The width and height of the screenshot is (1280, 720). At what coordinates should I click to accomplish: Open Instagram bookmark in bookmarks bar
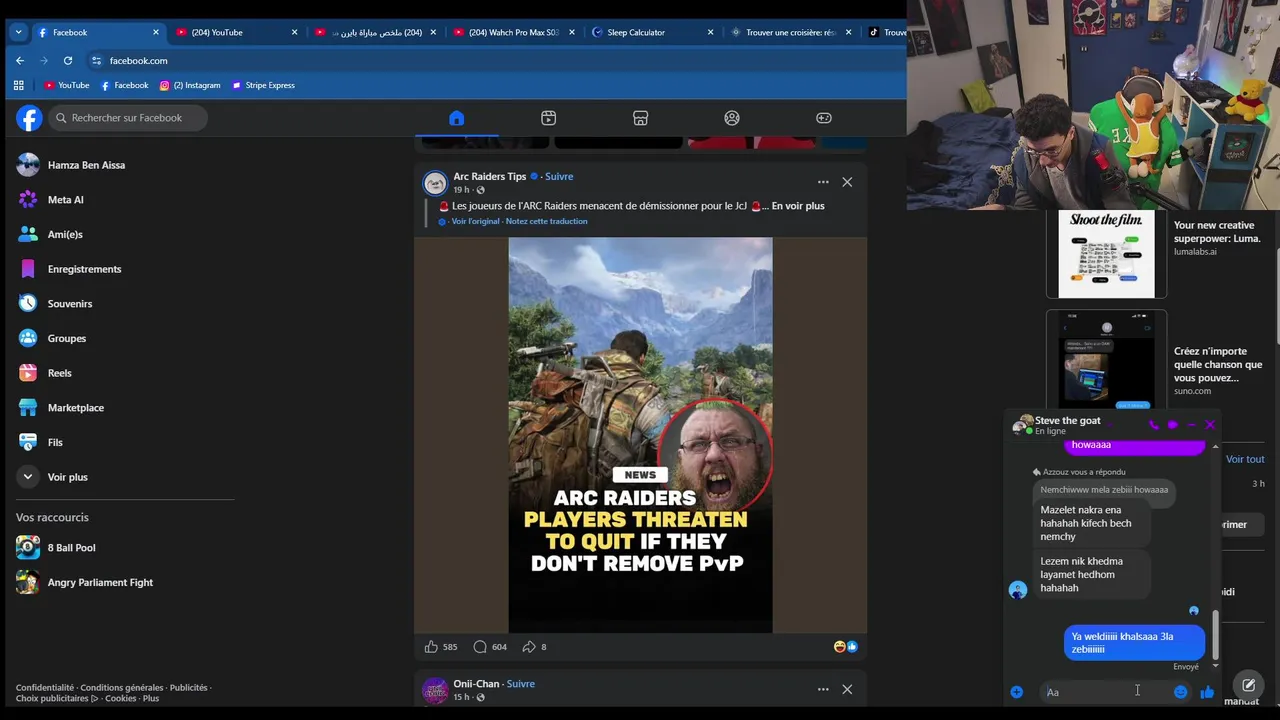tap(190, 85)
